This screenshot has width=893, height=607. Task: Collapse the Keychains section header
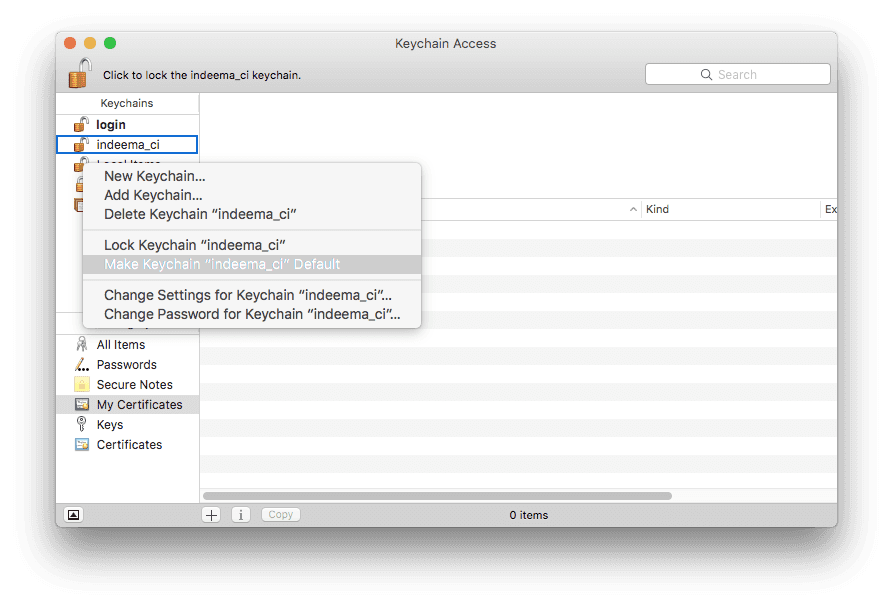tap(127, 103)
